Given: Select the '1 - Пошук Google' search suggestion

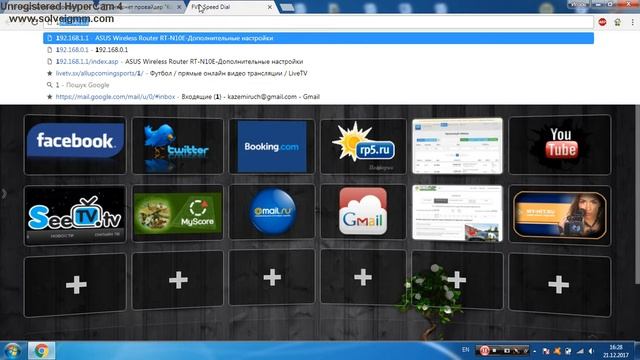Looking at the screenshot, I should (318, 85).
